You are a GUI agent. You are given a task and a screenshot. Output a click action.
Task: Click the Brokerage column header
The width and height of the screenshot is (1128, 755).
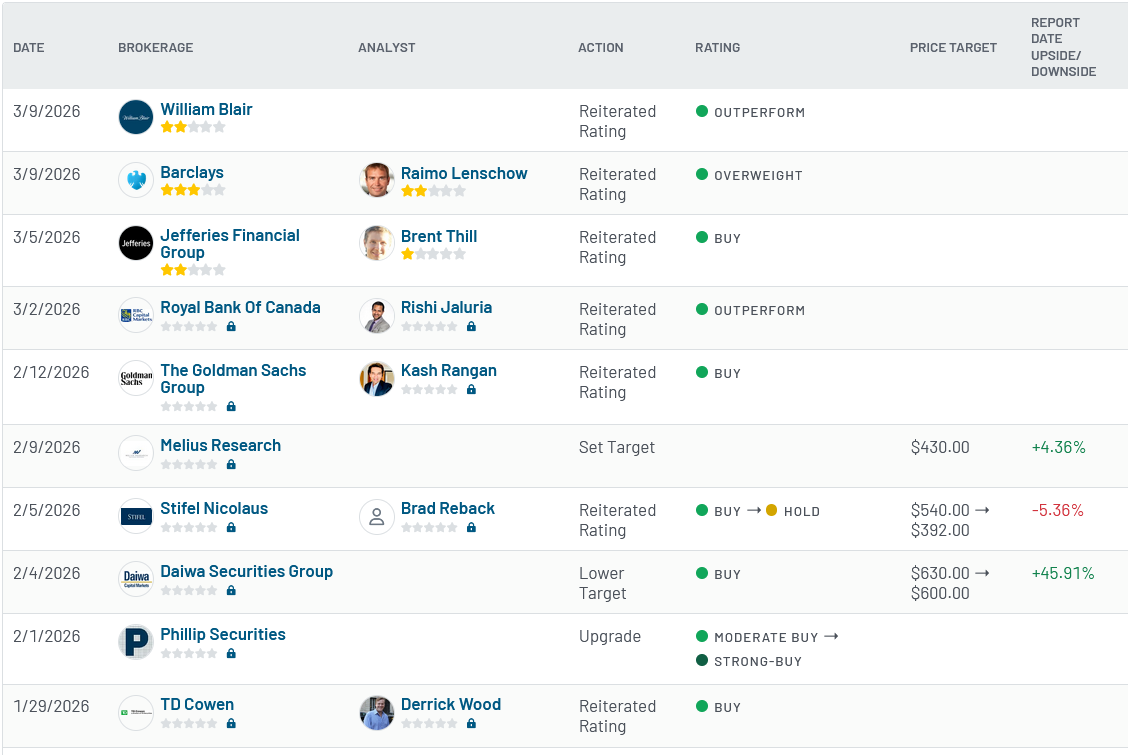click(x=155, y=47)
